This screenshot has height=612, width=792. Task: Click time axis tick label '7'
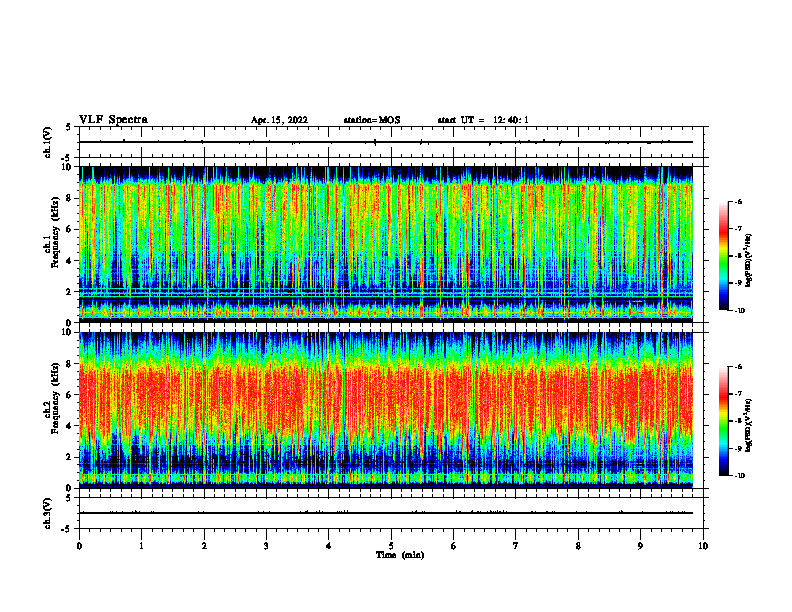(x=516, y=546)
